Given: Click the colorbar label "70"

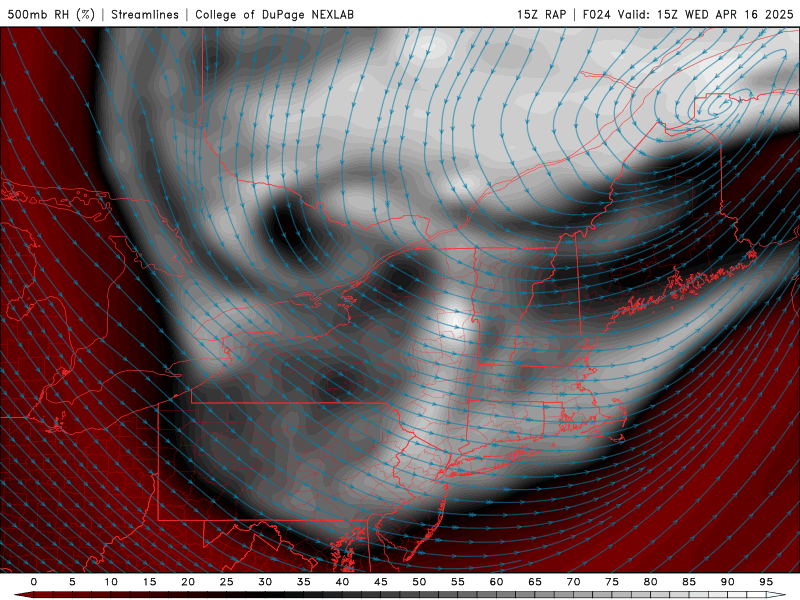Looking at the screenshot, I should [573, 582].
